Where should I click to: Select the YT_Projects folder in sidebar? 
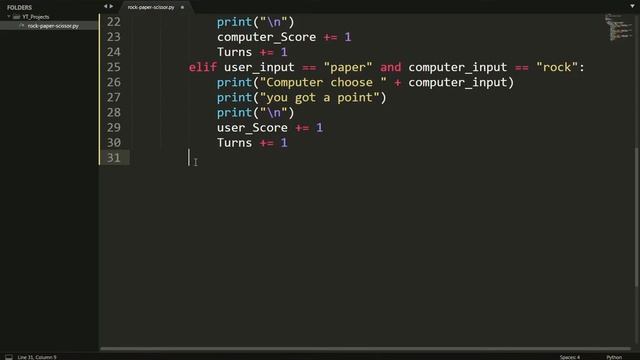[36, 17]
